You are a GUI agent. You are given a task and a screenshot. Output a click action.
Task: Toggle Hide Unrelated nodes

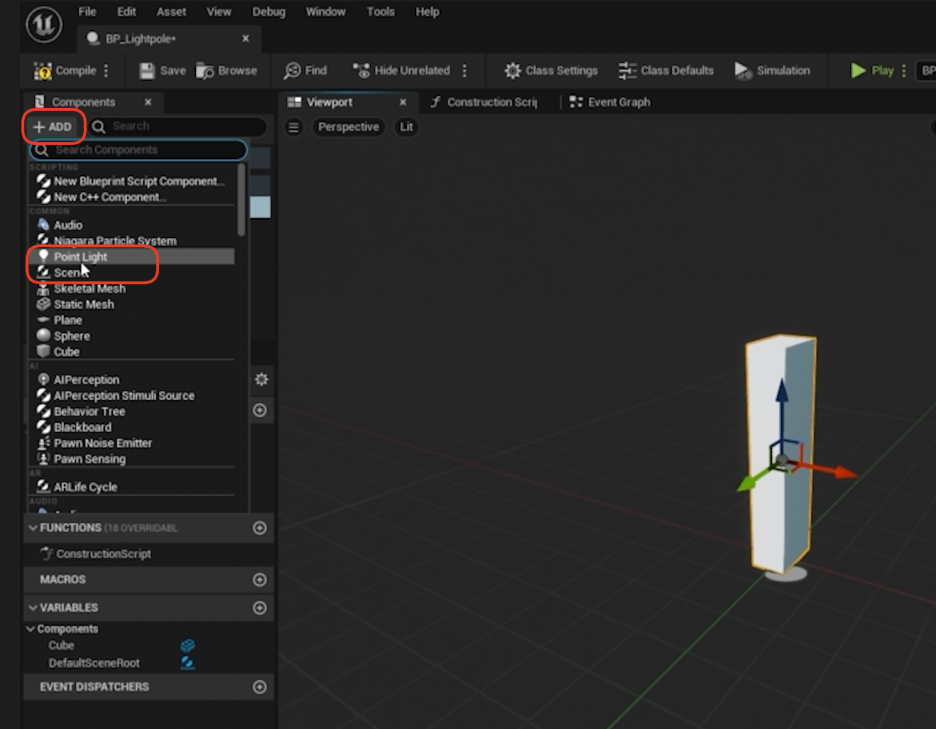(401, 70)
